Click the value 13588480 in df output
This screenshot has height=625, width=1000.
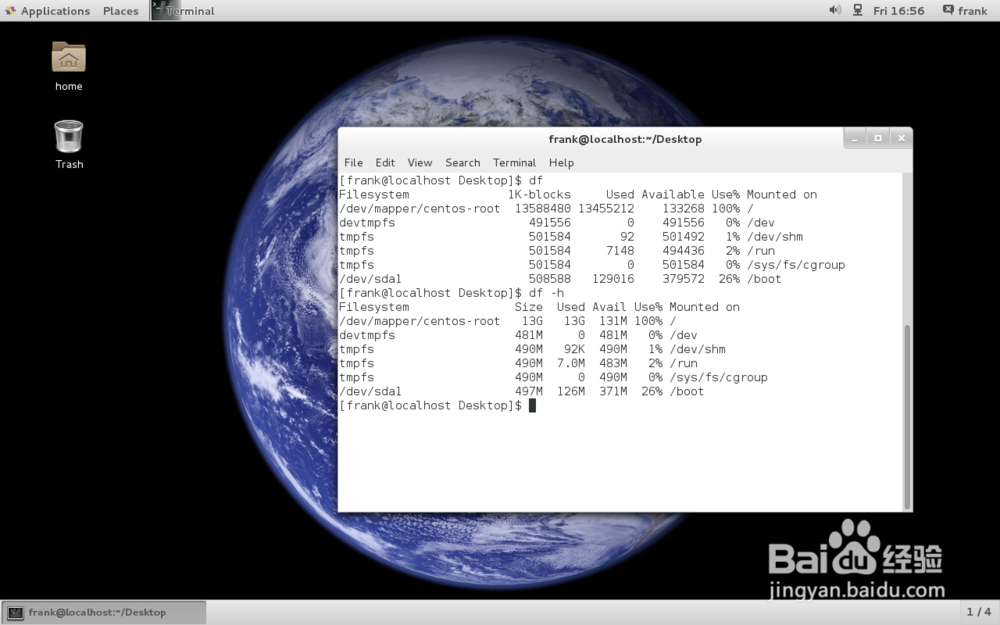pos(543,209)
